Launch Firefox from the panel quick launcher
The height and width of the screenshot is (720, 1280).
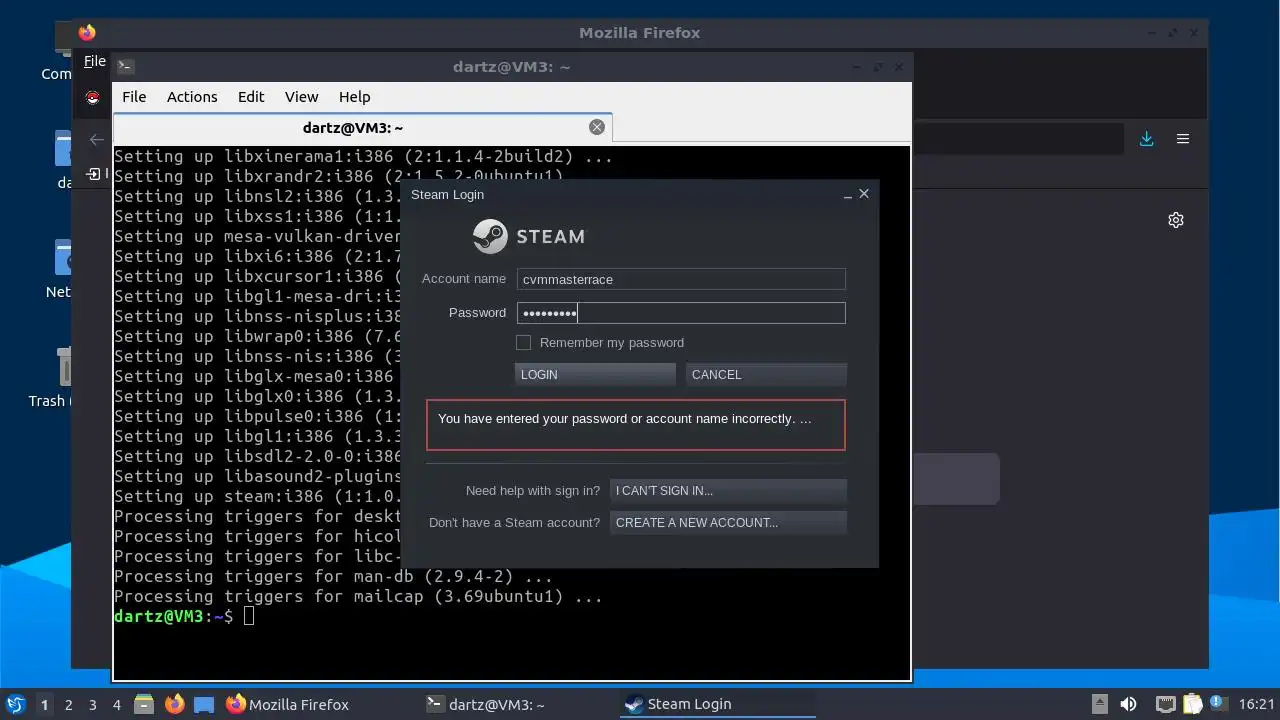[174, 704]
